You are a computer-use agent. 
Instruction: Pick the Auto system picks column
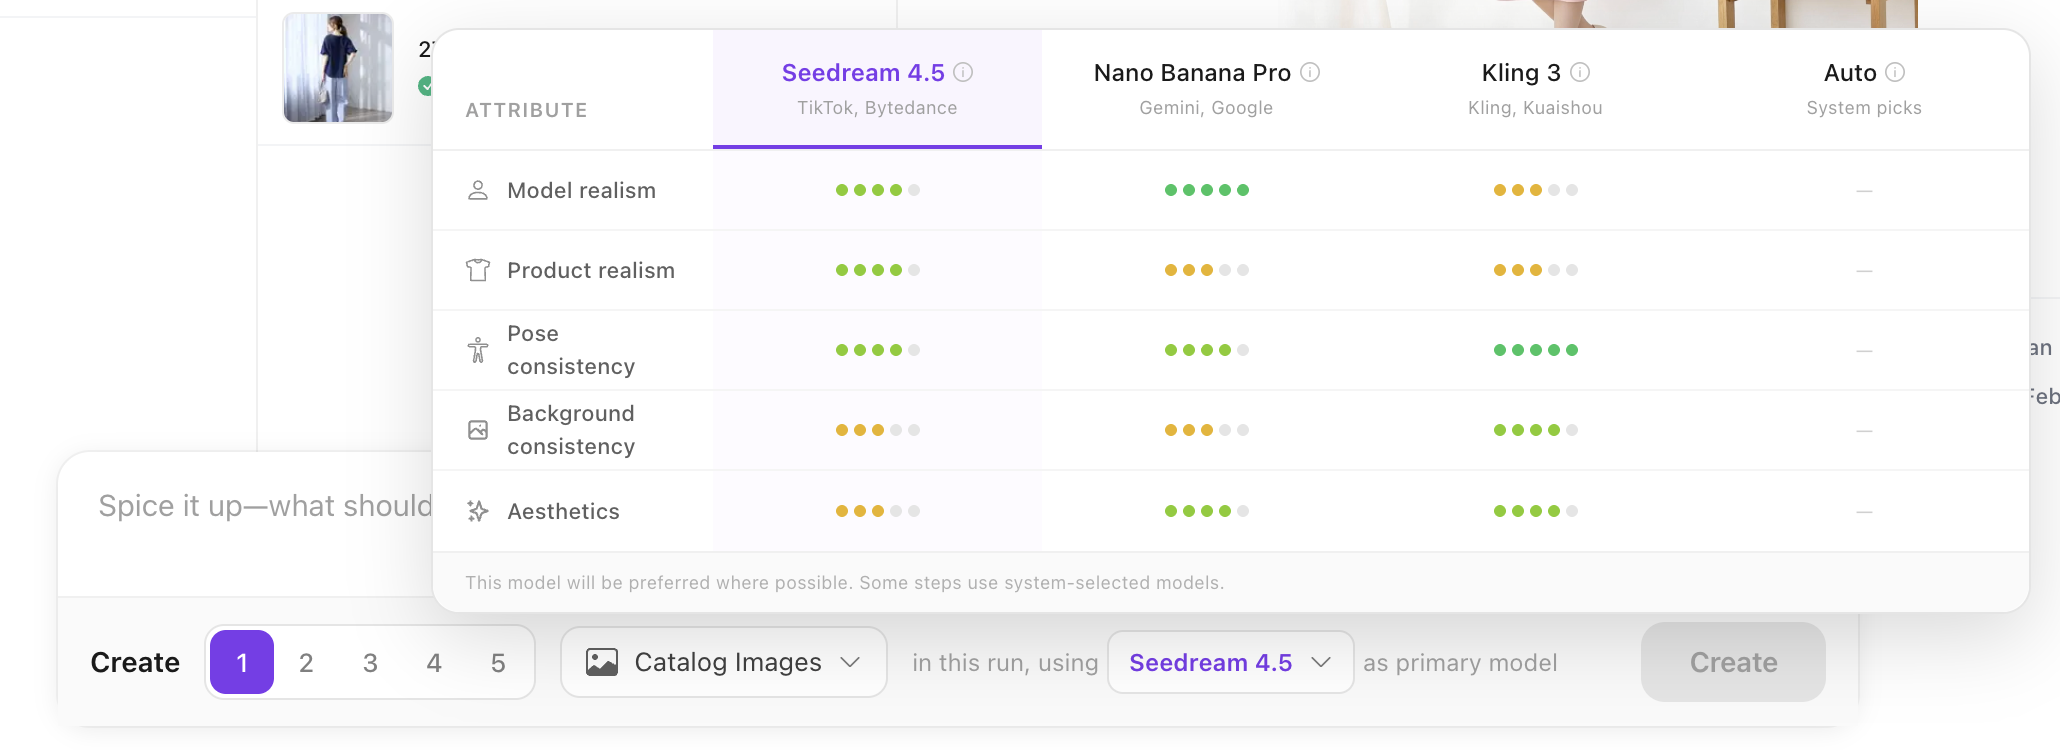1864,89
